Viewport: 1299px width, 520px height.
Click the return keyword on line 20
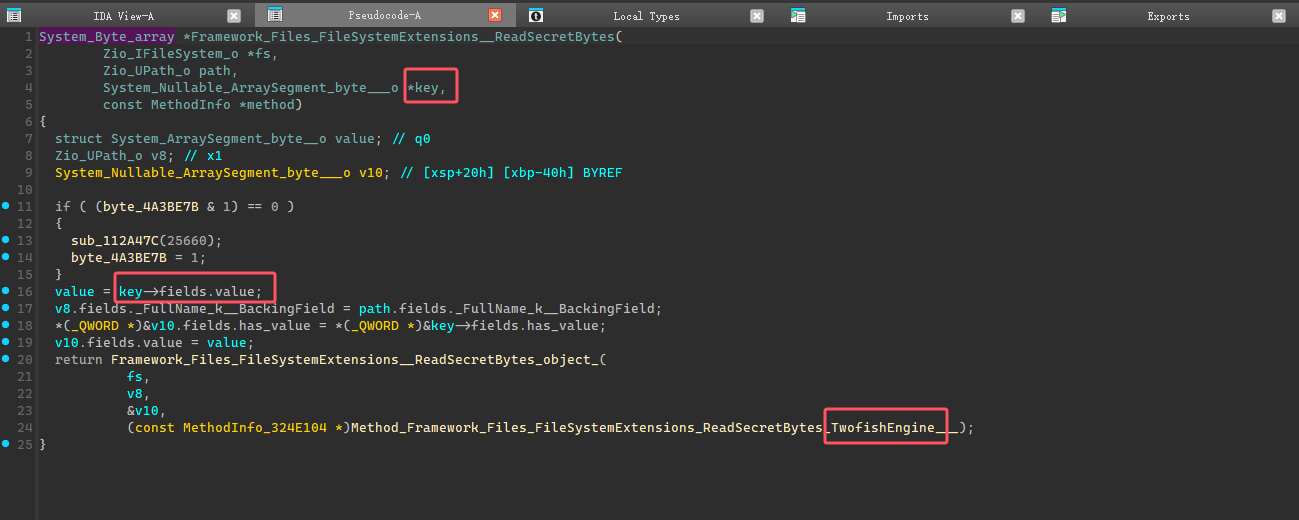pyautogui.click(x=79, y=359)
